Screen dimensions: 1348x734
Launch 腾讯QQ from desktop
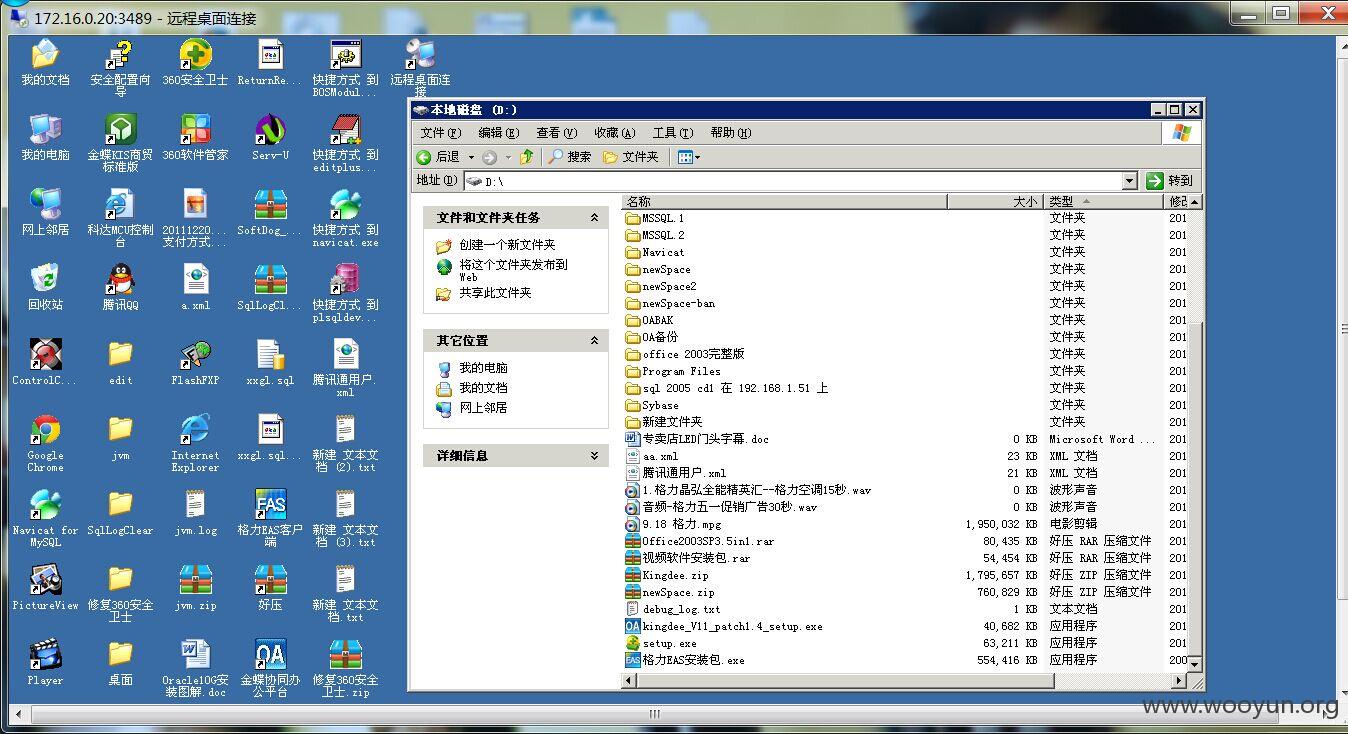point(120,287)
